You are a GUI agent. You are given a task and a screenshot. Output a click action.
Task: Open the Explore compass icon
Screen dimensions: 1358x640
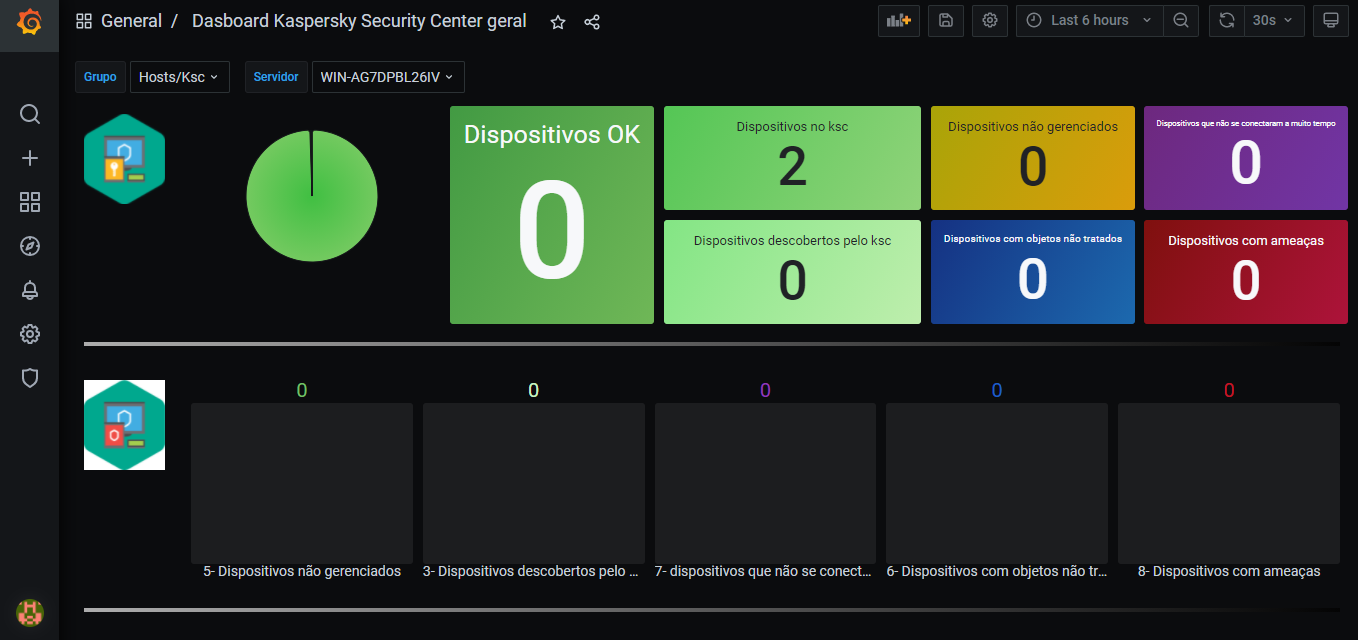coord(30,246)
